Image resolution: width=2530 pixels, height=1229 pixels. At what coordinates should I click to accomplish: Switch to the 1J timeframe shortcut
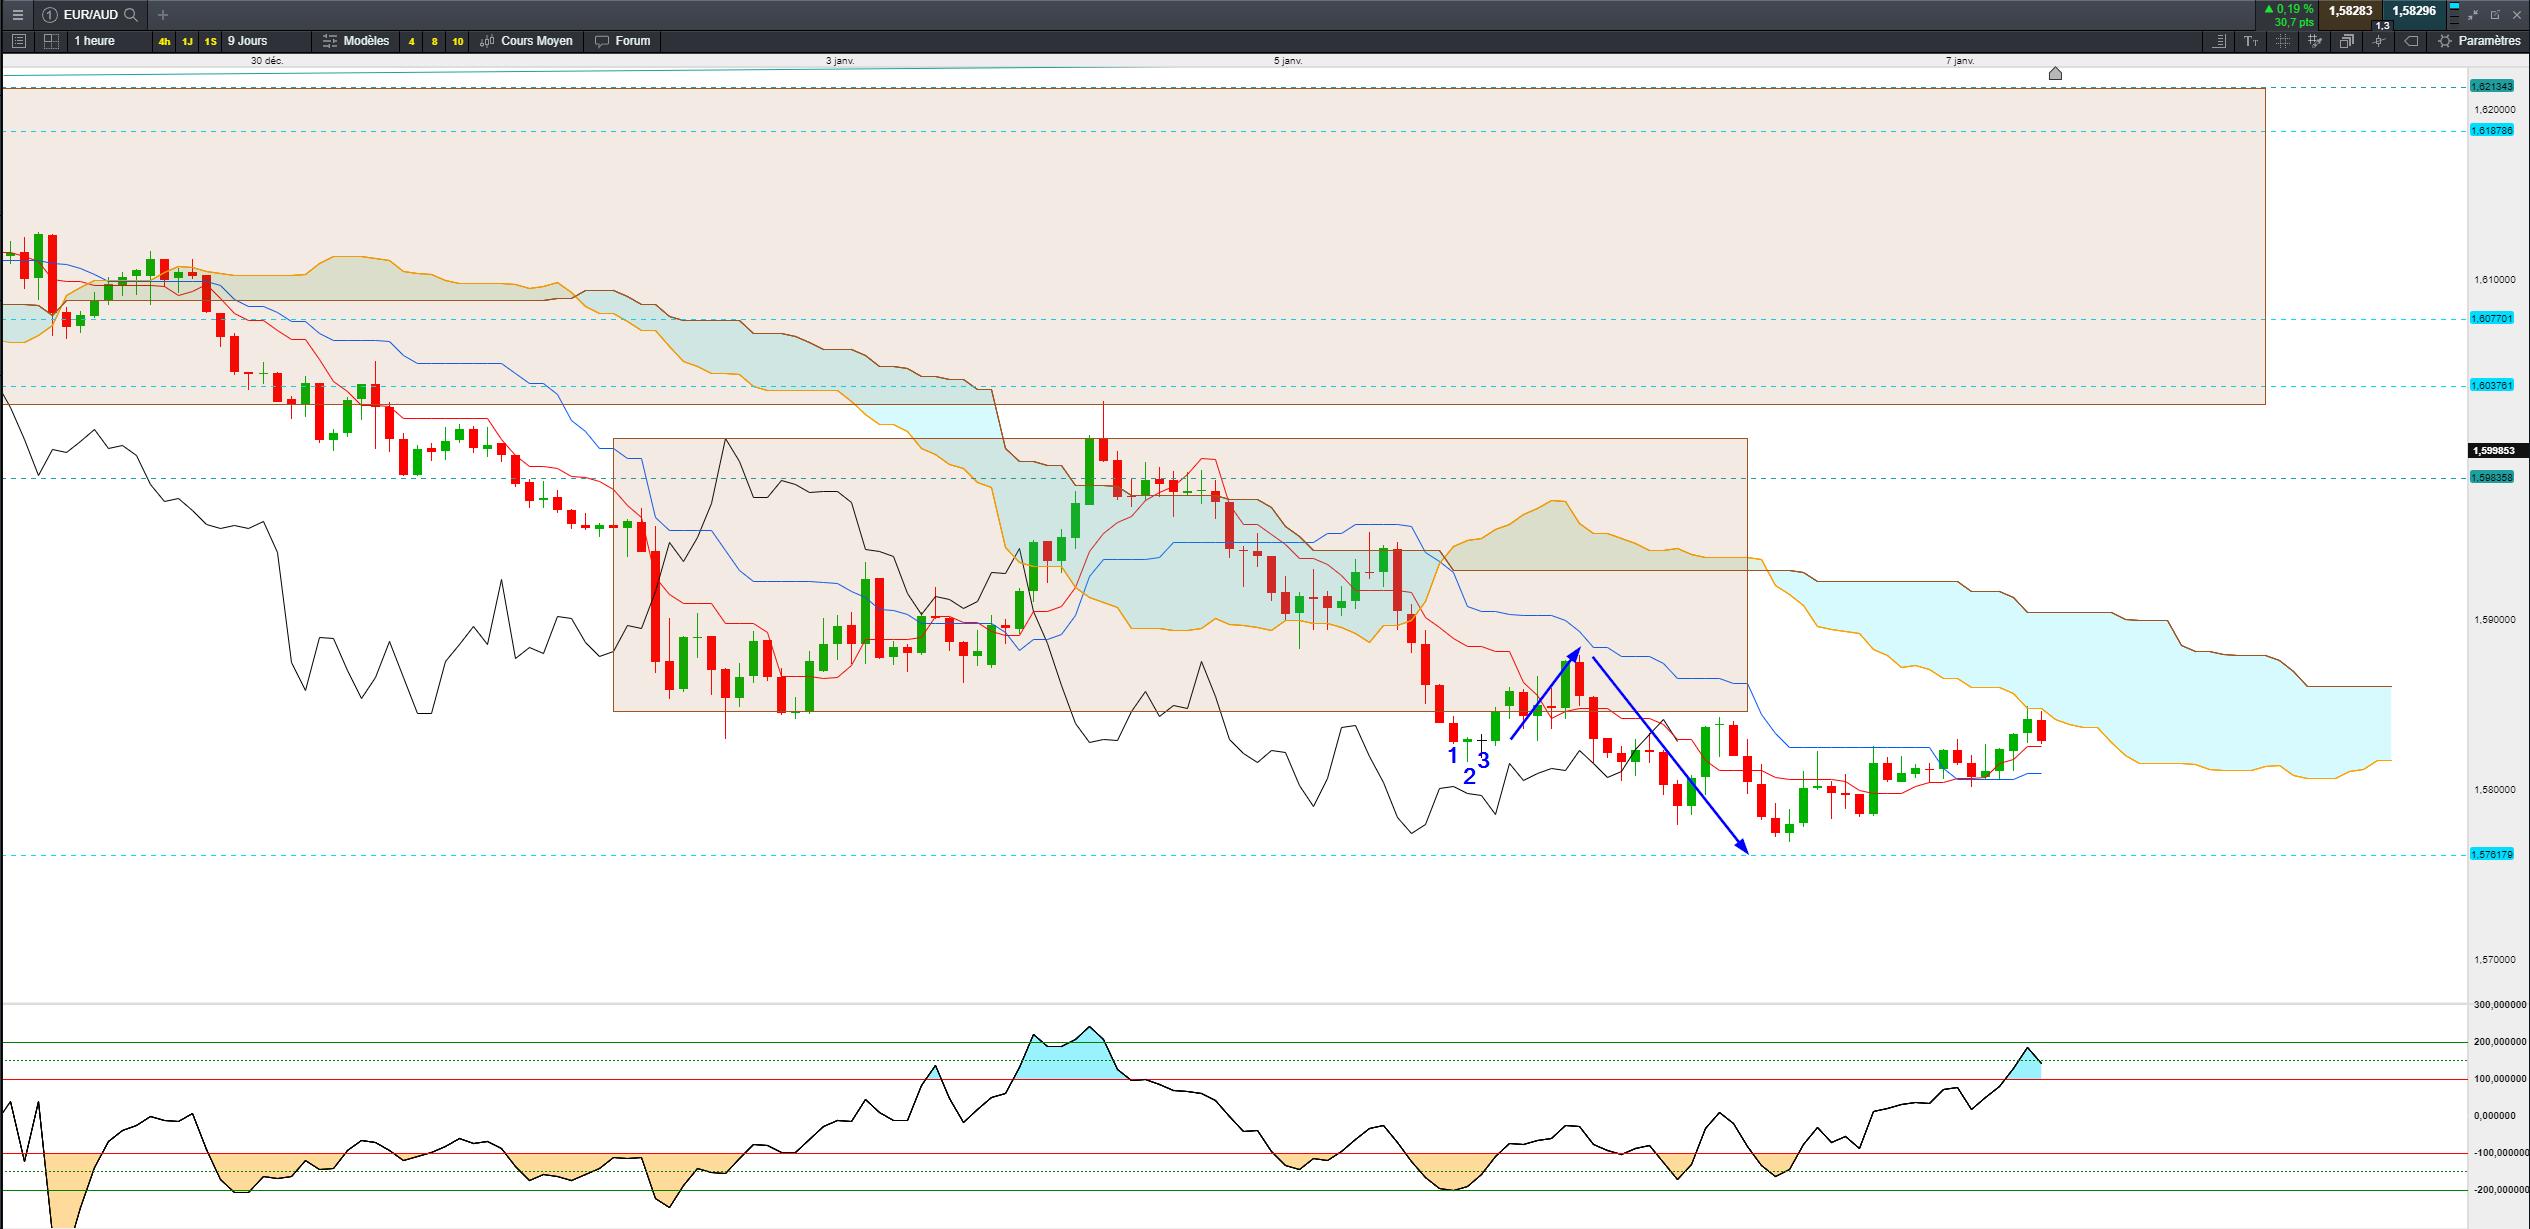pos(187,41)
